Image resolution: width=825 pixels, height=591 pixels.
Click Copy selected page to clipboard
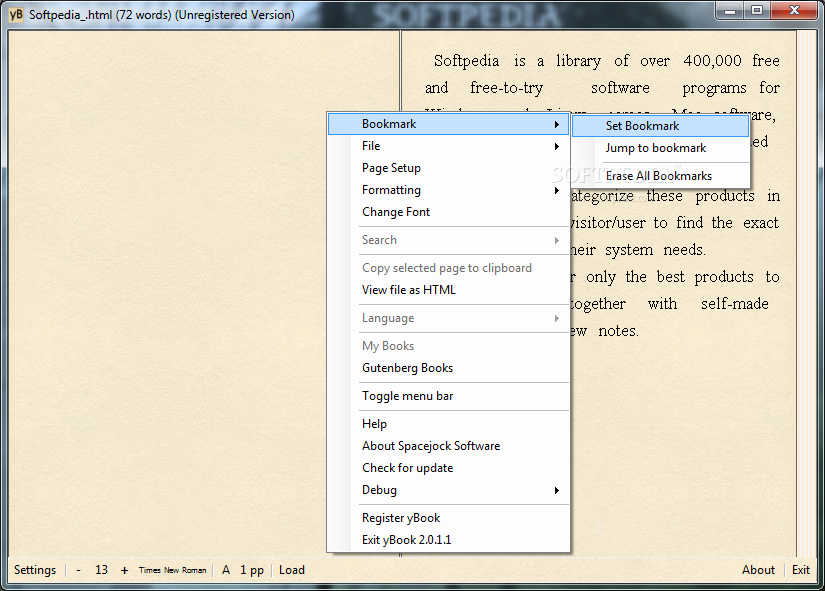pos(447,268)
